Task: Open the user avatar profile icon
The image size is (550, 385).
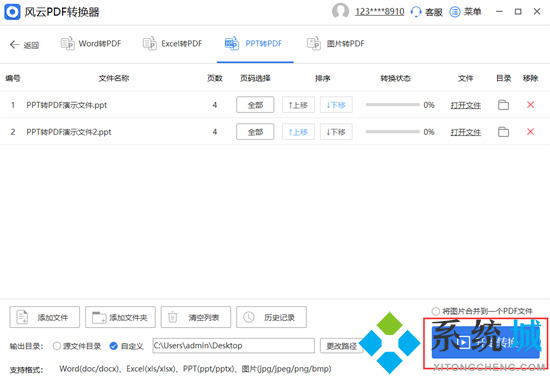Action: pyautogui.click(x=340, y=11)
